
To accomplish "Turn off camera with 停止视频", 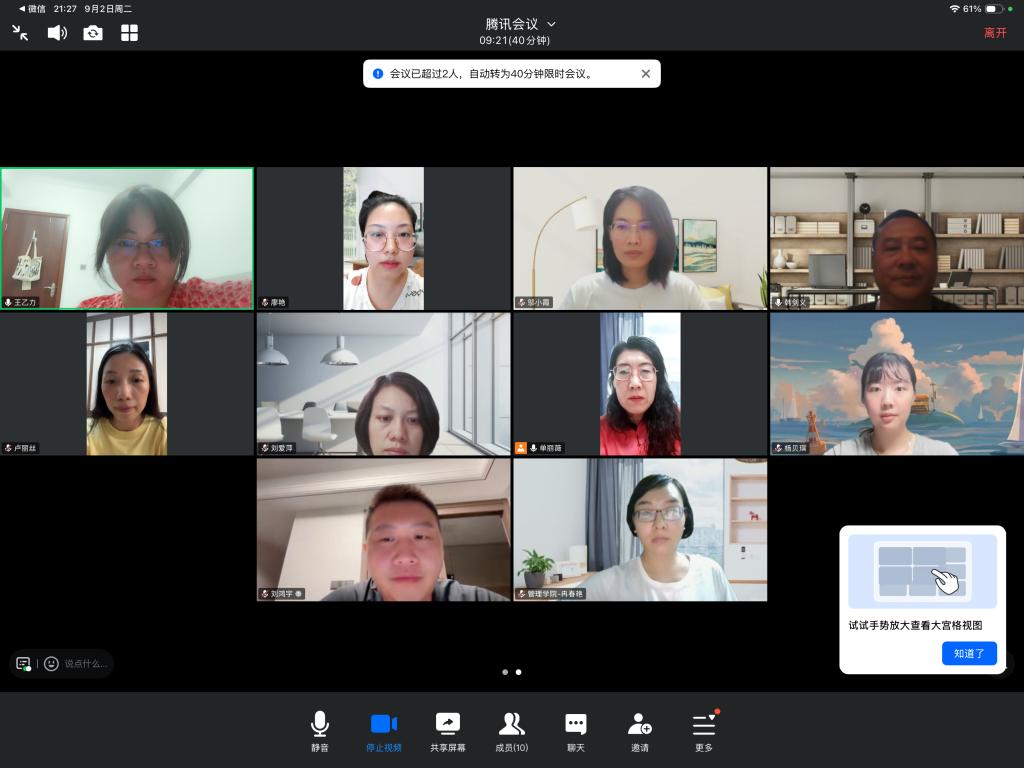I will coord(383,731).
